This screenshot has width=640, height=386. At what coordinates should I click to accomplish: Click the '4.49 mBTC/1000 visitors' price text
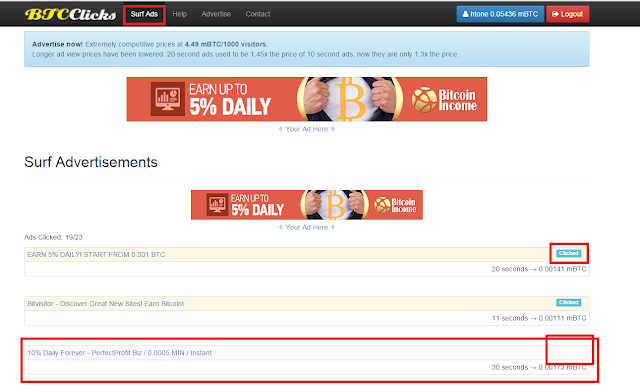[x=225, y=44]
